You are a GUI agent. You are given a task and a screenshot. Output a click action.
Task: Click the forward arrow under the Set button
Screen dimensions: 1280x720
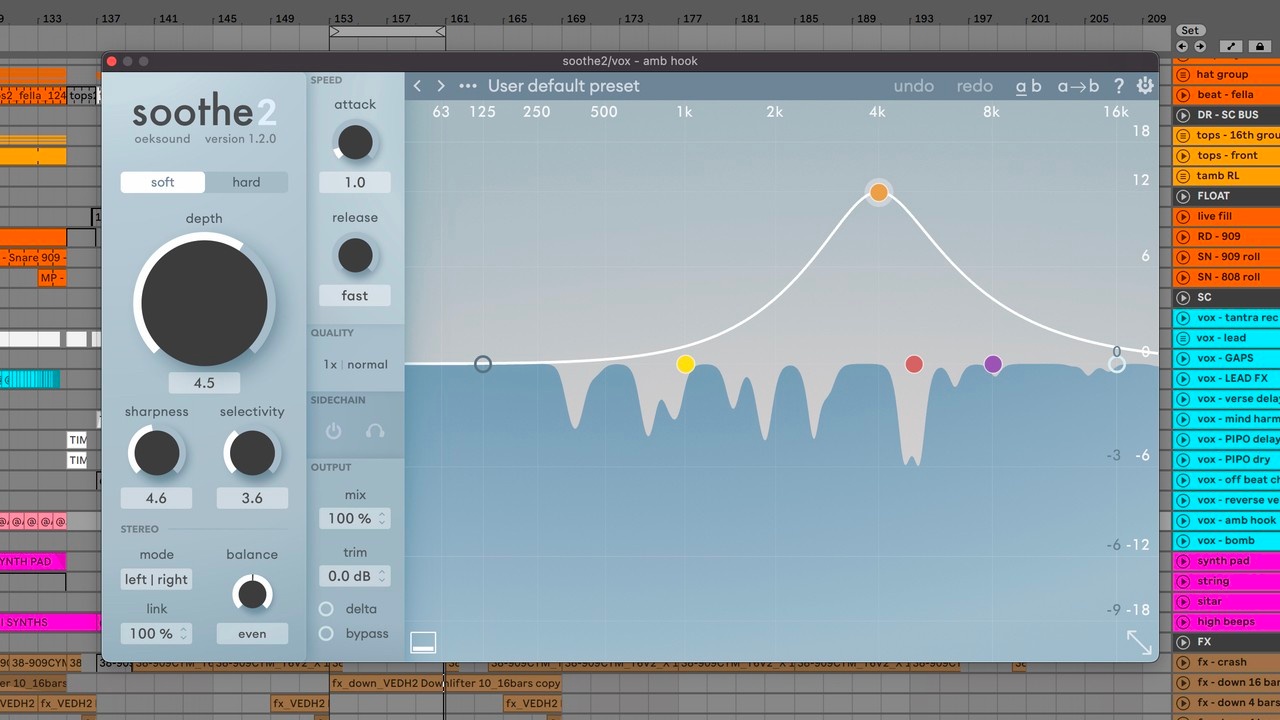1199,46
